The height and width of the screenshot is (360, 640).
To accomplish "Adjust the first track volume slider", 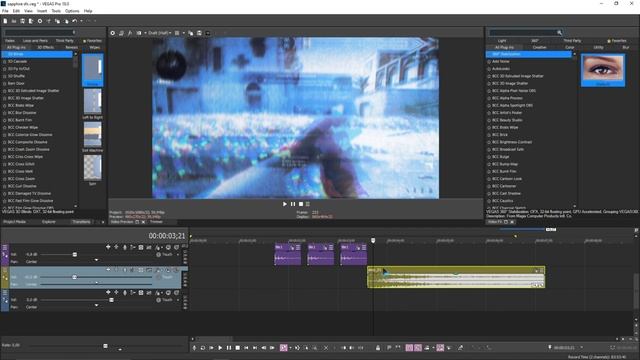I will pyautogui.click(x=75, y=254).
